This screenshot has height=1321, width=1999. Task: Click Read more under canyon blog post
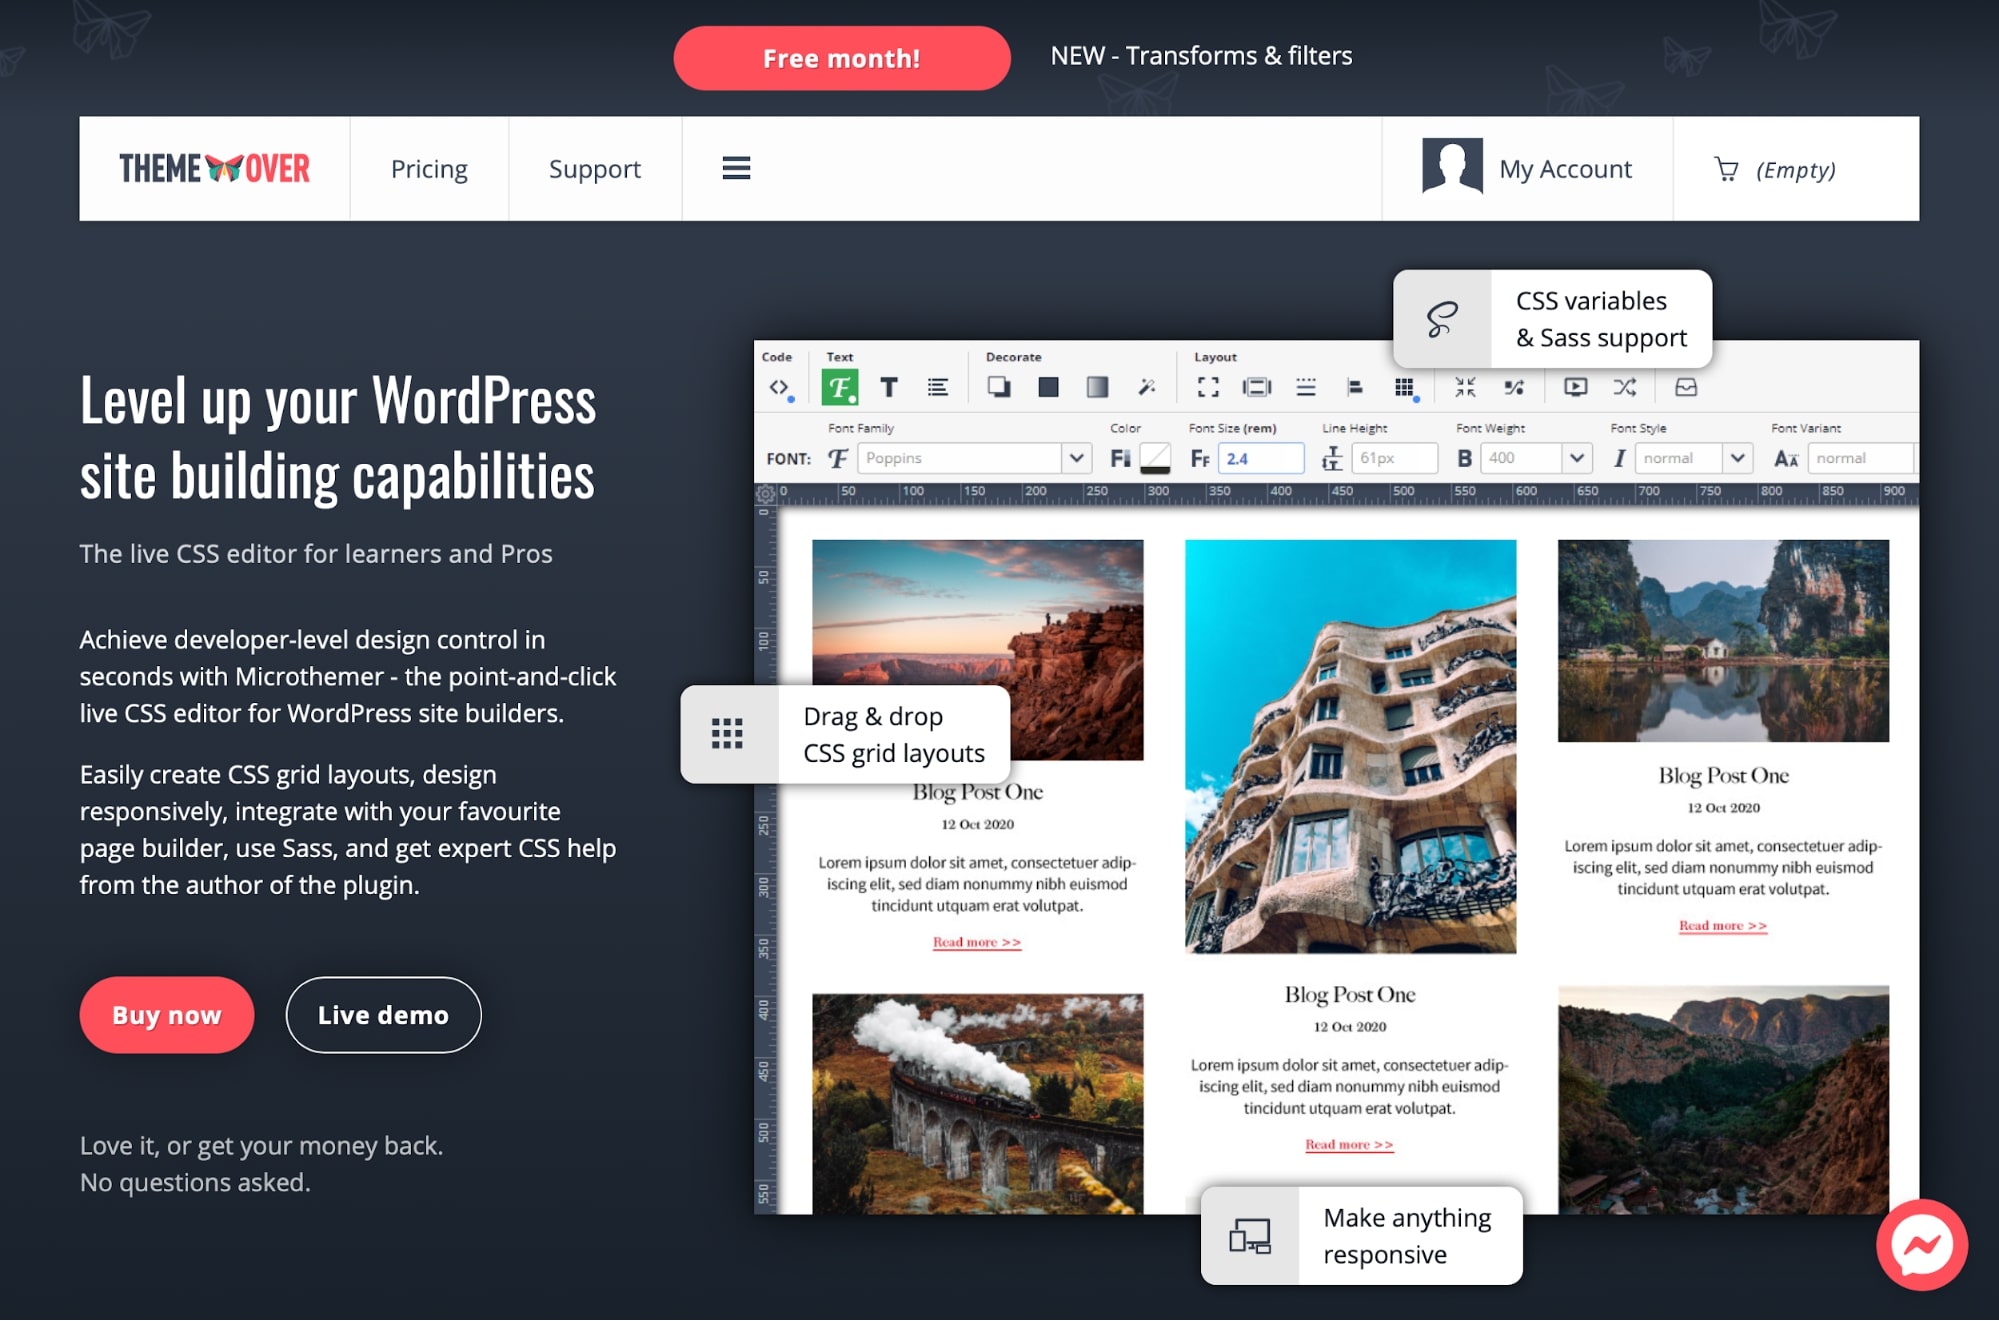pyautogui.click(x=977, y=942)
